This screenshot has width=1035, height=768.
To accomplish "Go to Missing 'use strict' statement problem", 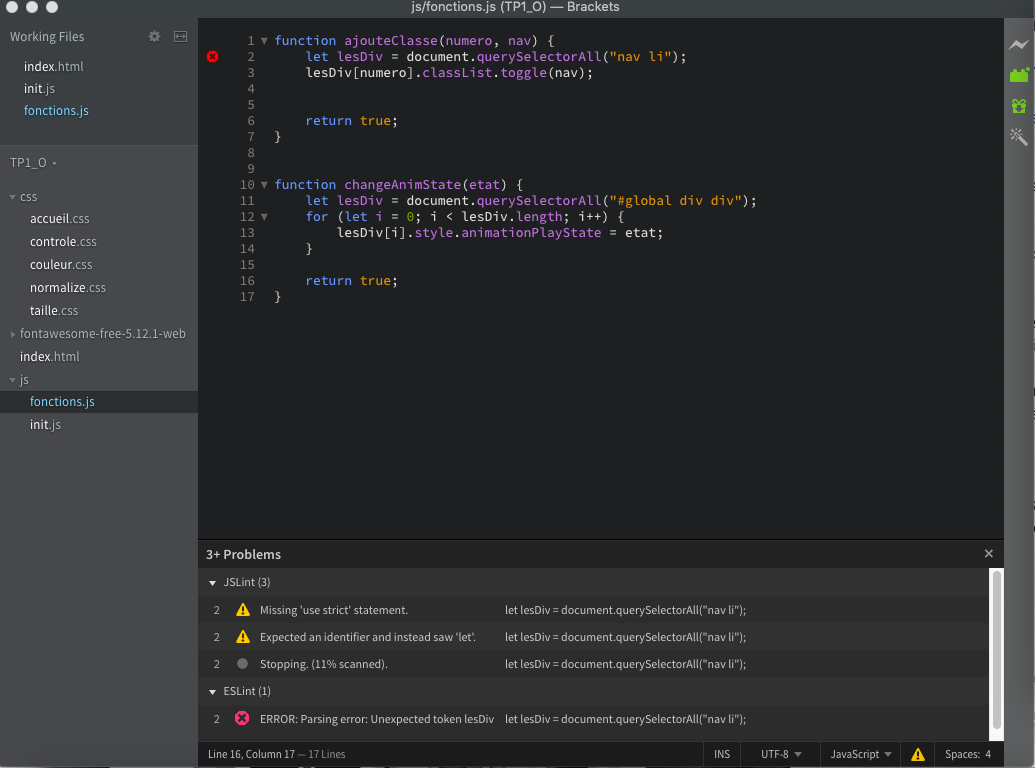I will click(593, 610).
